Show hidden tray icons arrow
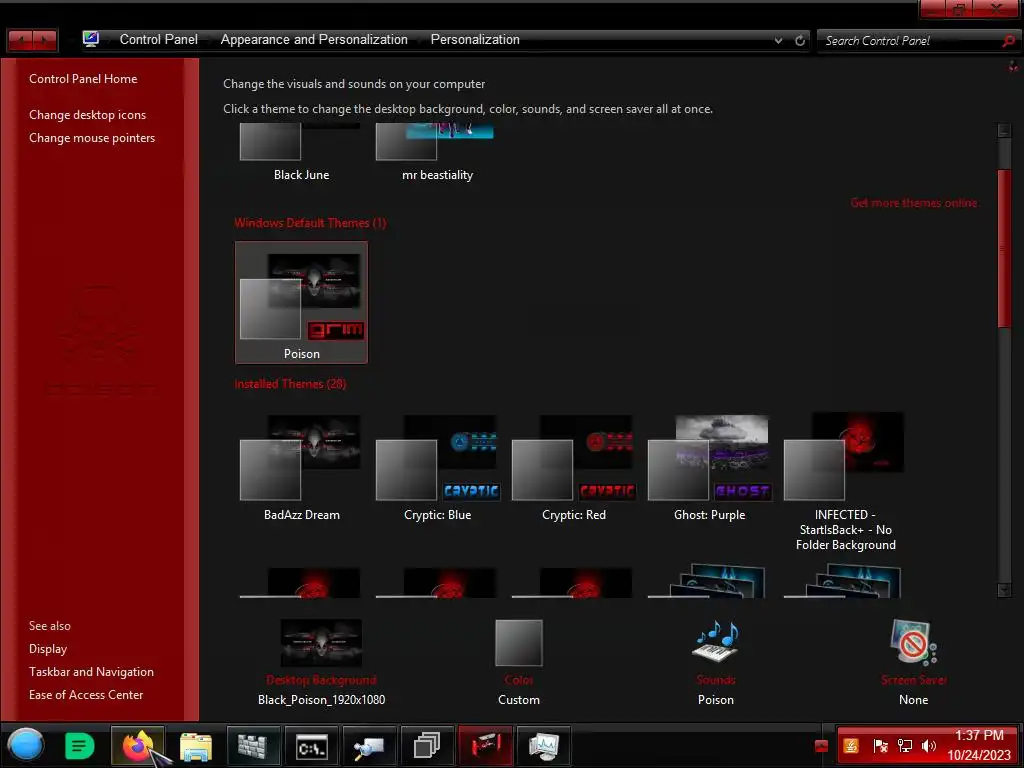This screenshot has height=768, width=1024. point(822,746)
